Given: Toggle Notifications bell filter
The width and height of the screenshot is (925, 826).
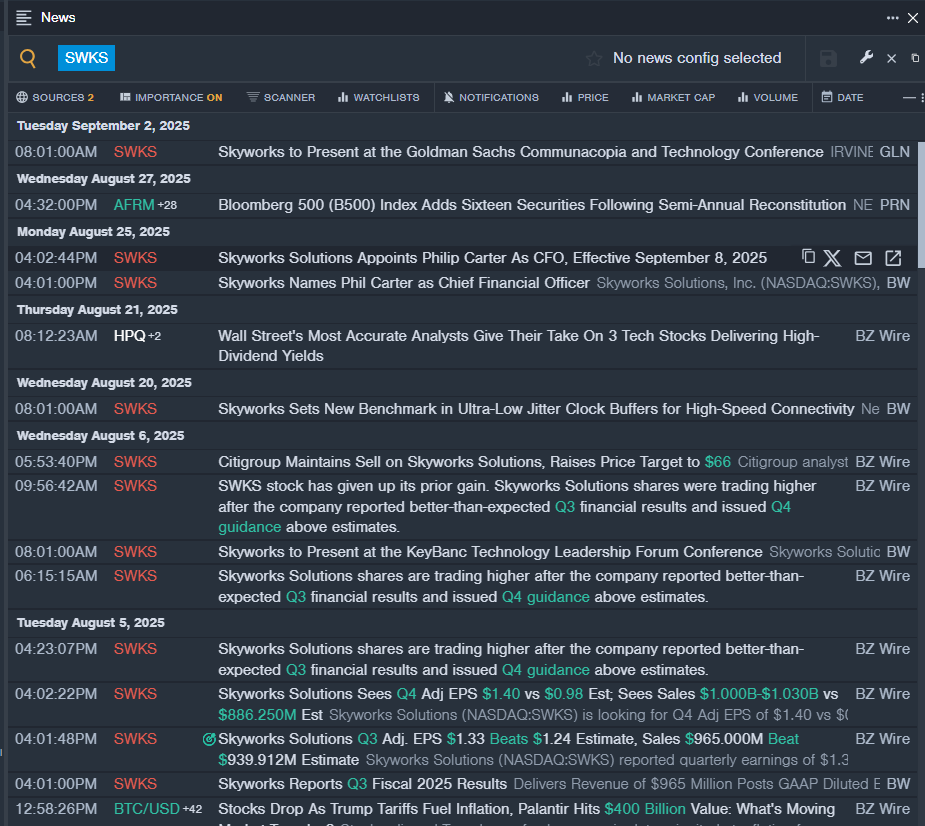Looking at the screenshot, I should click(x=491, y=97).
